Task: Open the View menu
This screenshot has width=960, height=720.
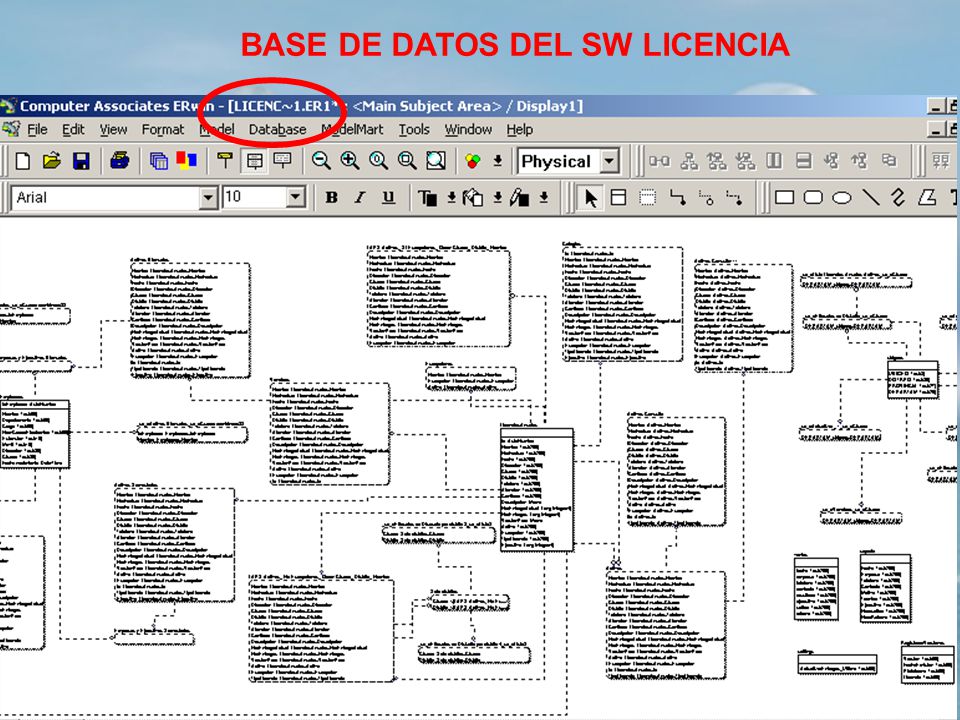Action: pos(113,130)
